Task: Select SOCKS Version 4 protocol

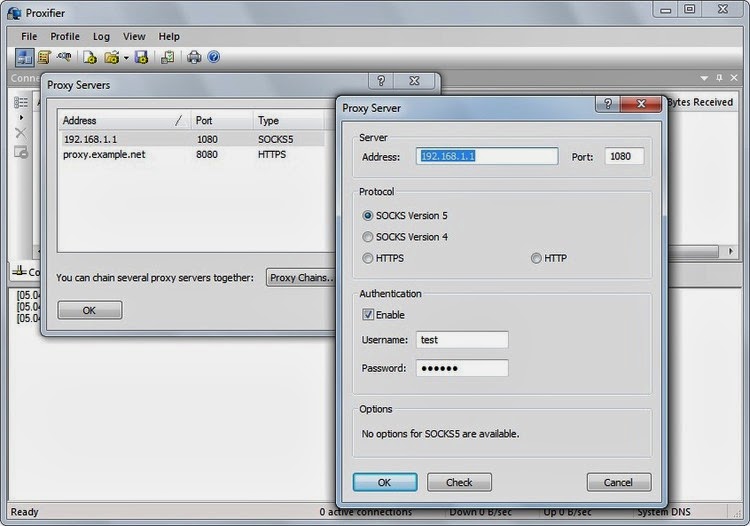Action: 367,237
